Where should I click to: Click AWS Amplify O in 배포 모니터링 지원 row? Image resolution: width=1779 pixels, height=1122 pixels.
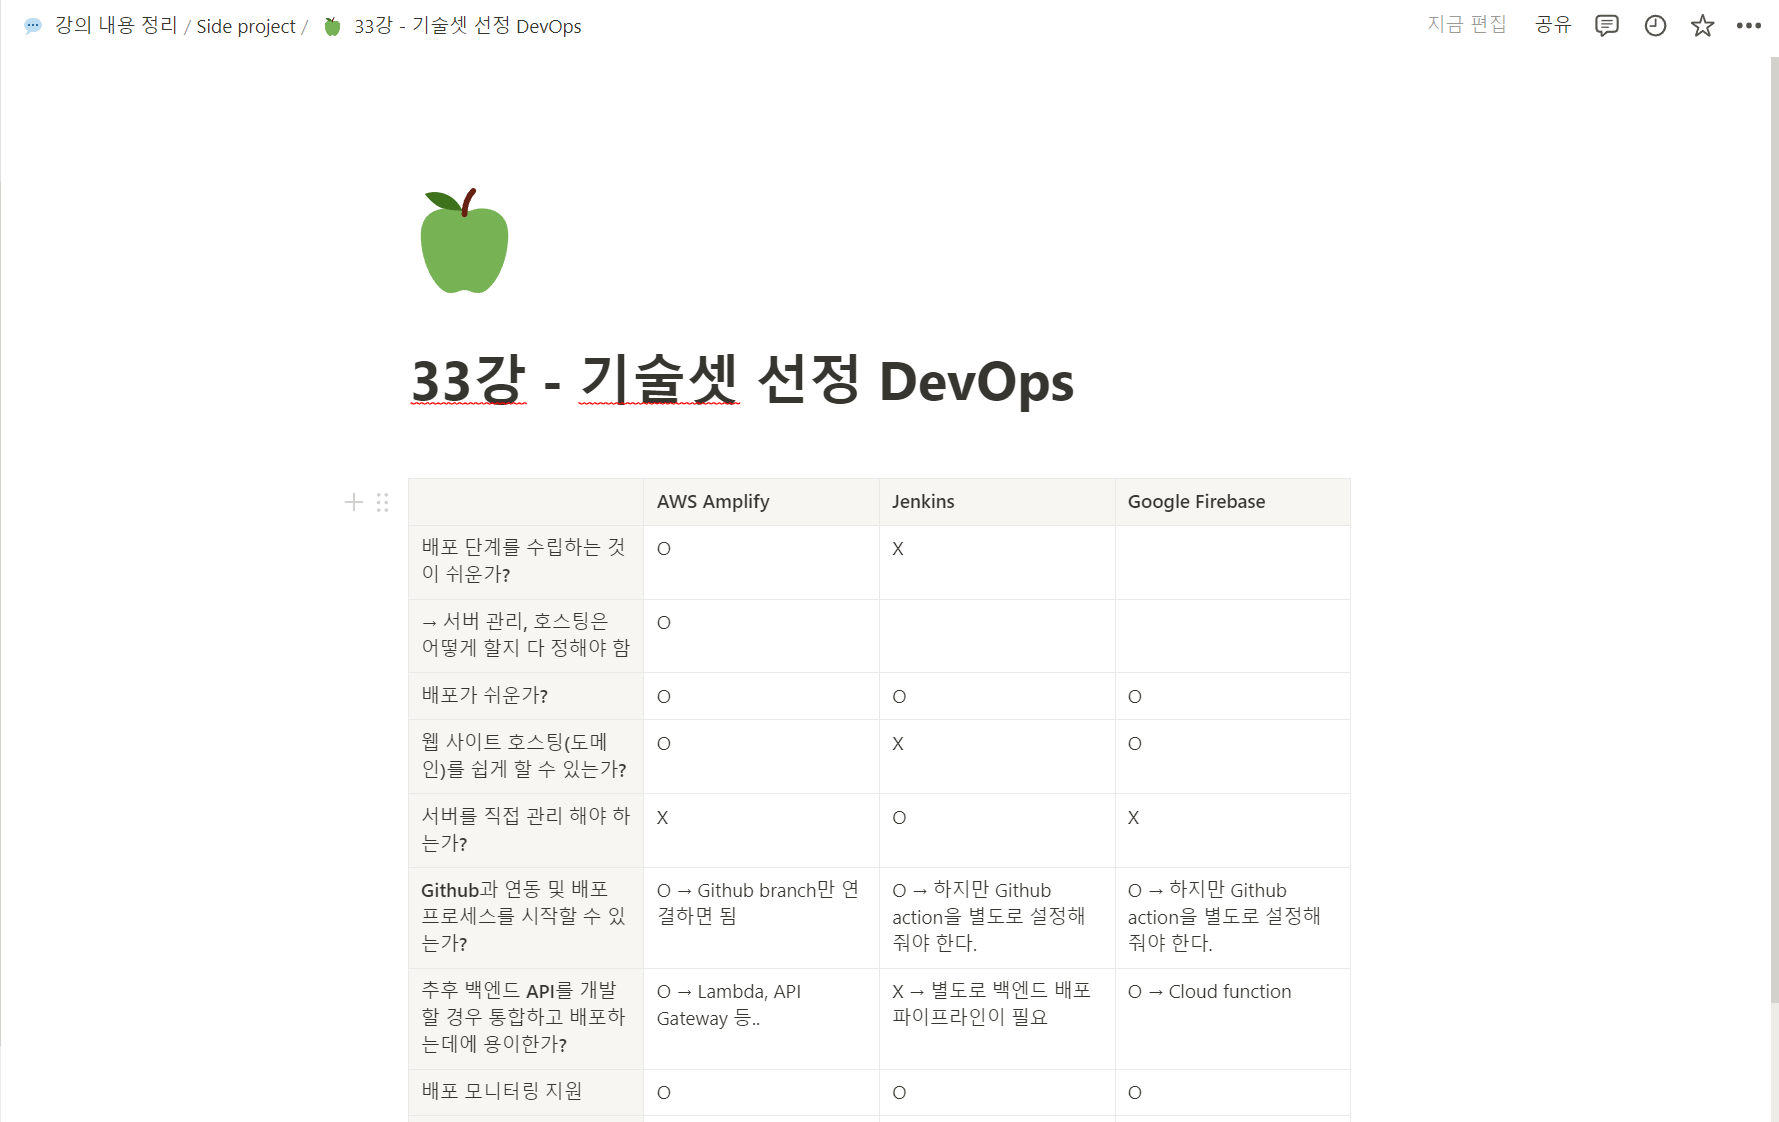tap(761, 1092)
